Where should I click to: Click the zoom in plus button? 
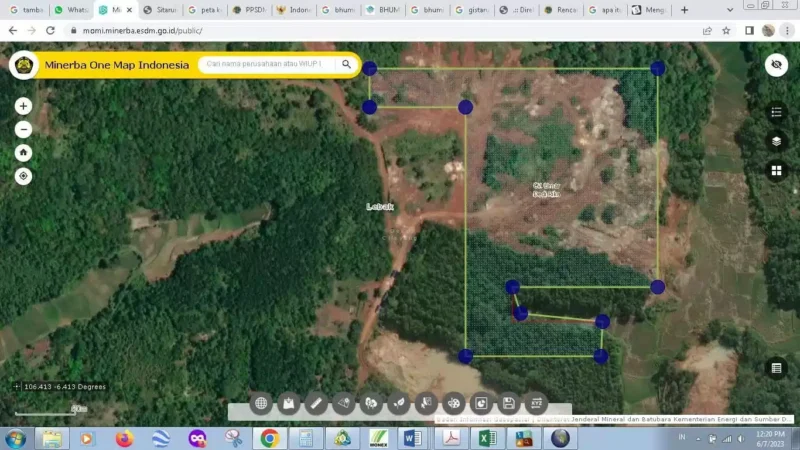tap(23, 106)
